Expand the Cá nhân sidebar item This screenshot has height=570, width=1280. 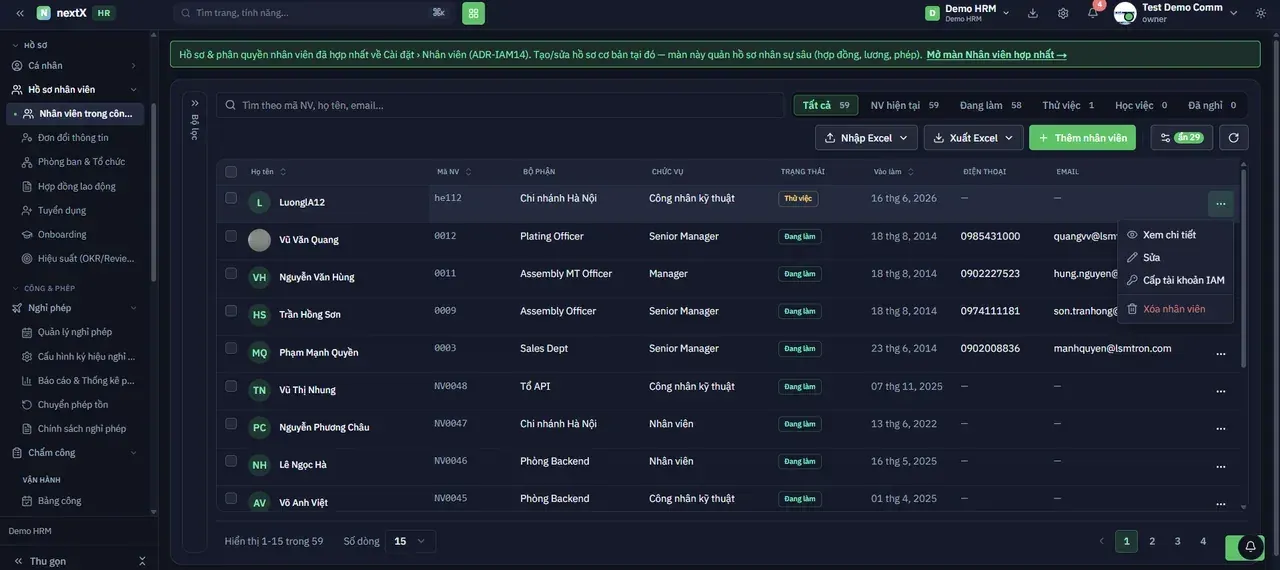(77, 65)
